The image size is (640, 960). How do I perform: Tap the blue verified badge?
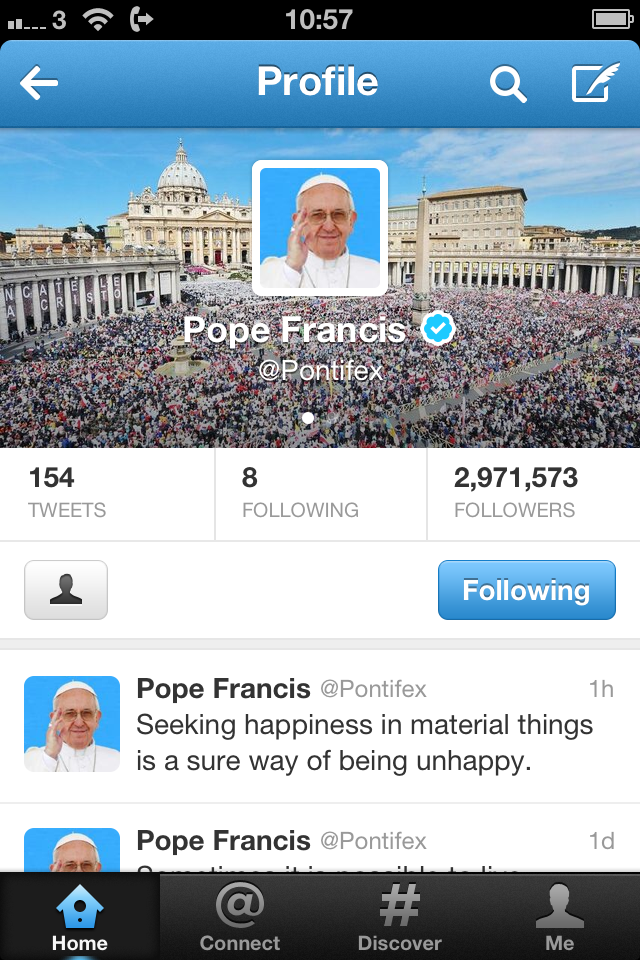(x=436, y=329)
